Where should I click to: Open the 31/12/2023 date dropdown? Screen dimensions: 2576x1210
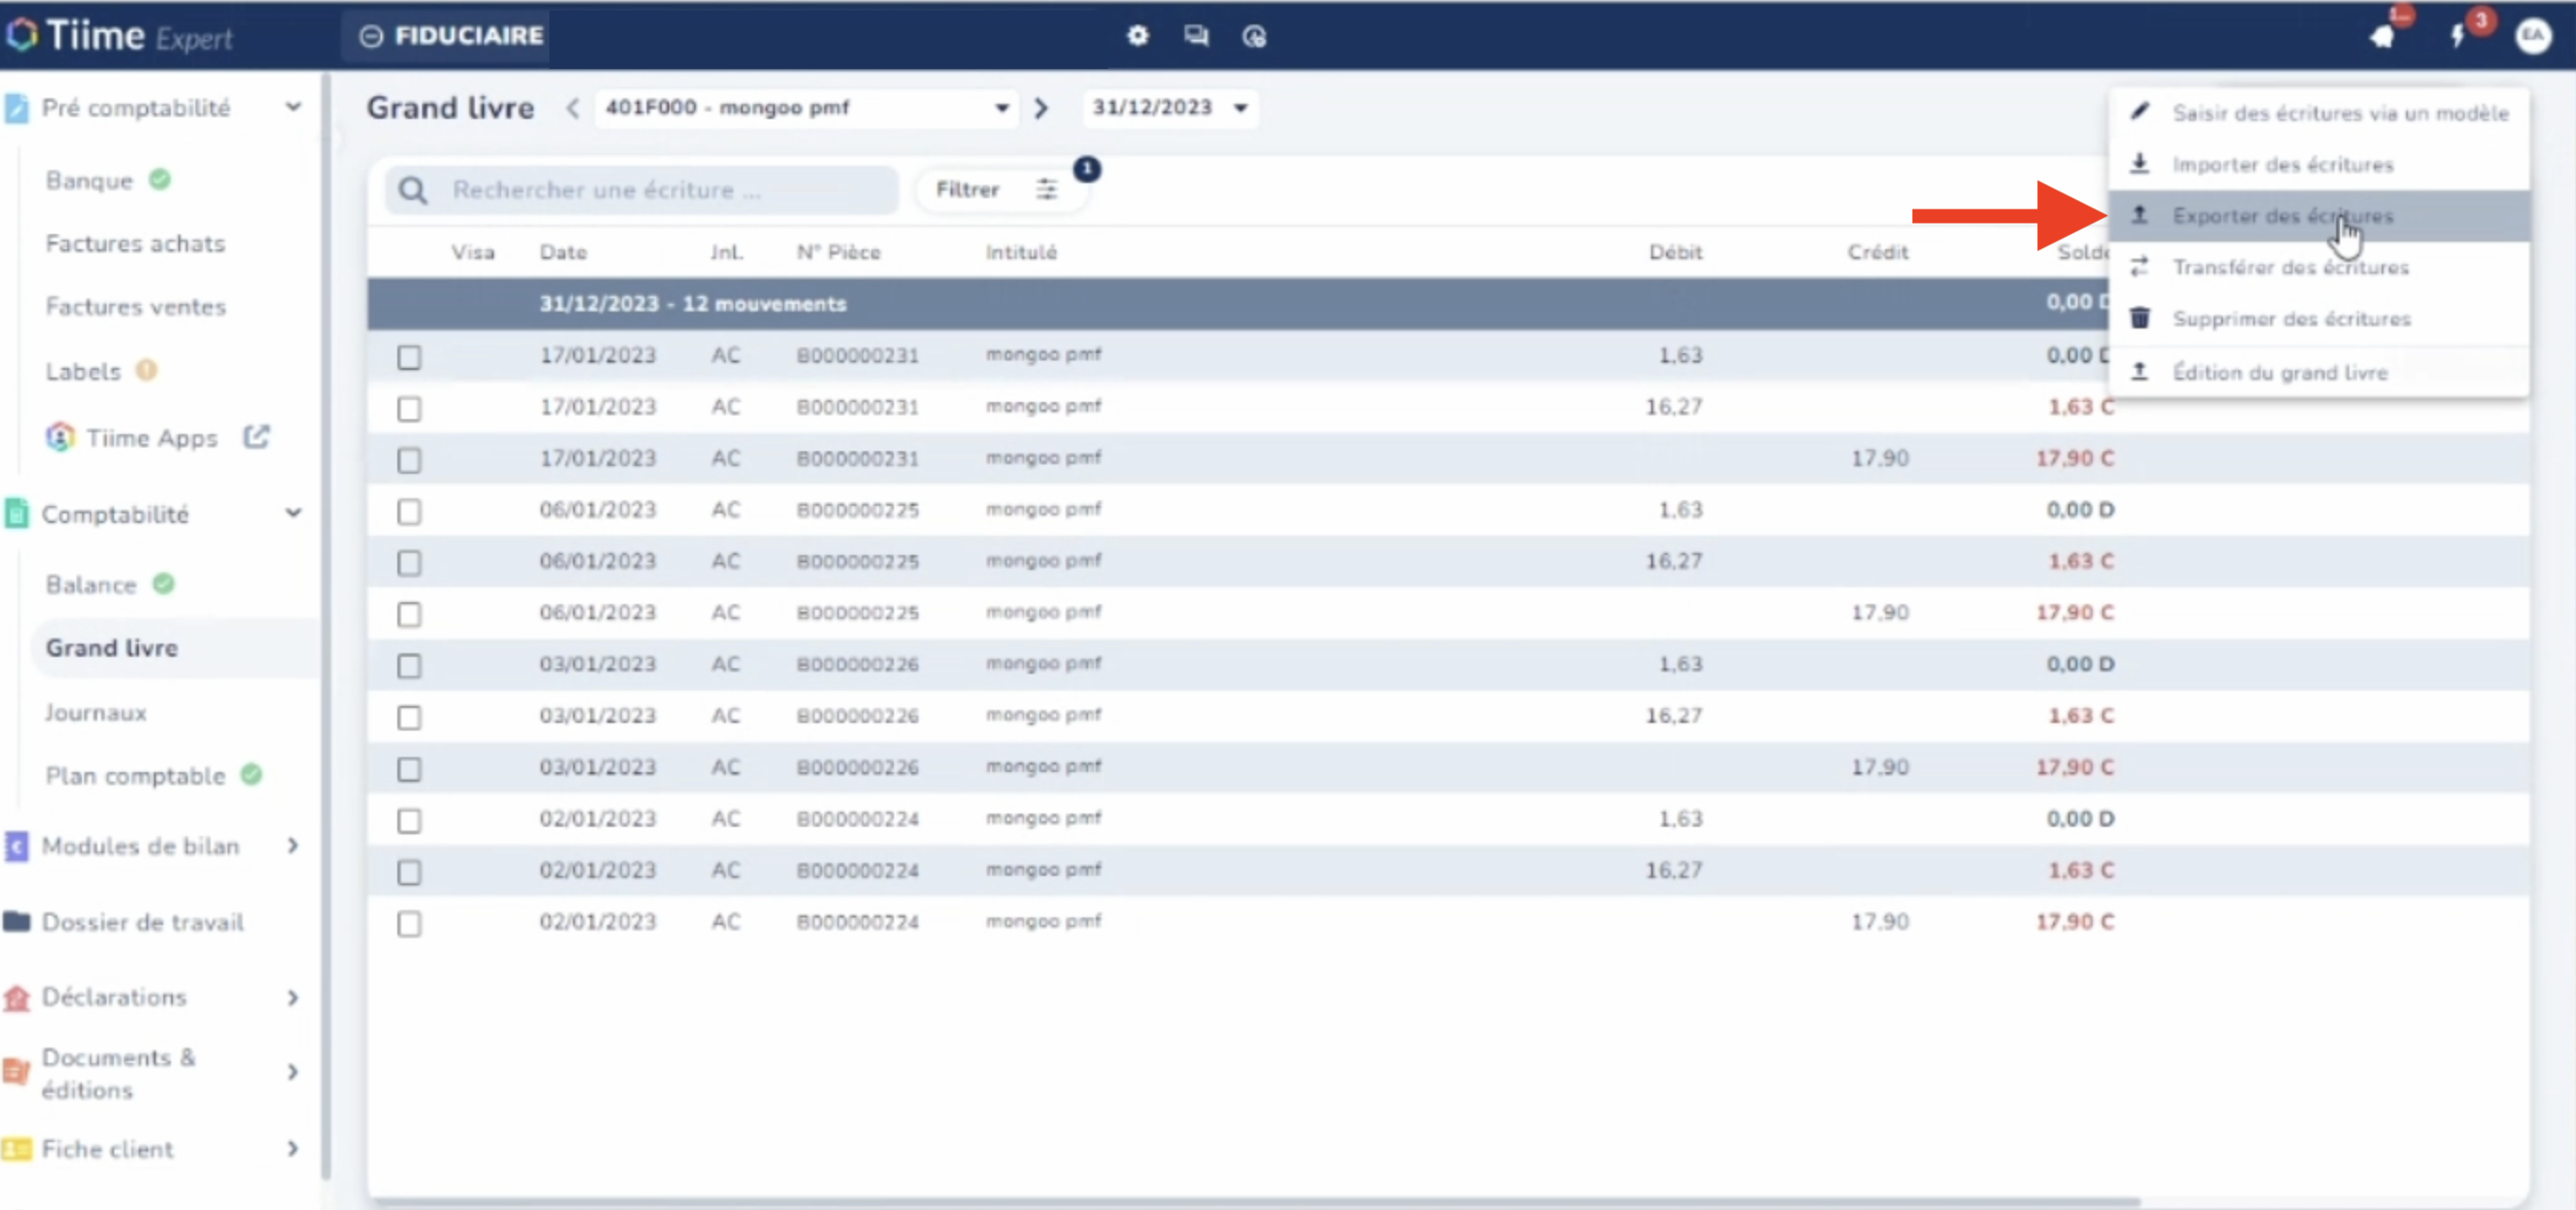point(1170,108)
